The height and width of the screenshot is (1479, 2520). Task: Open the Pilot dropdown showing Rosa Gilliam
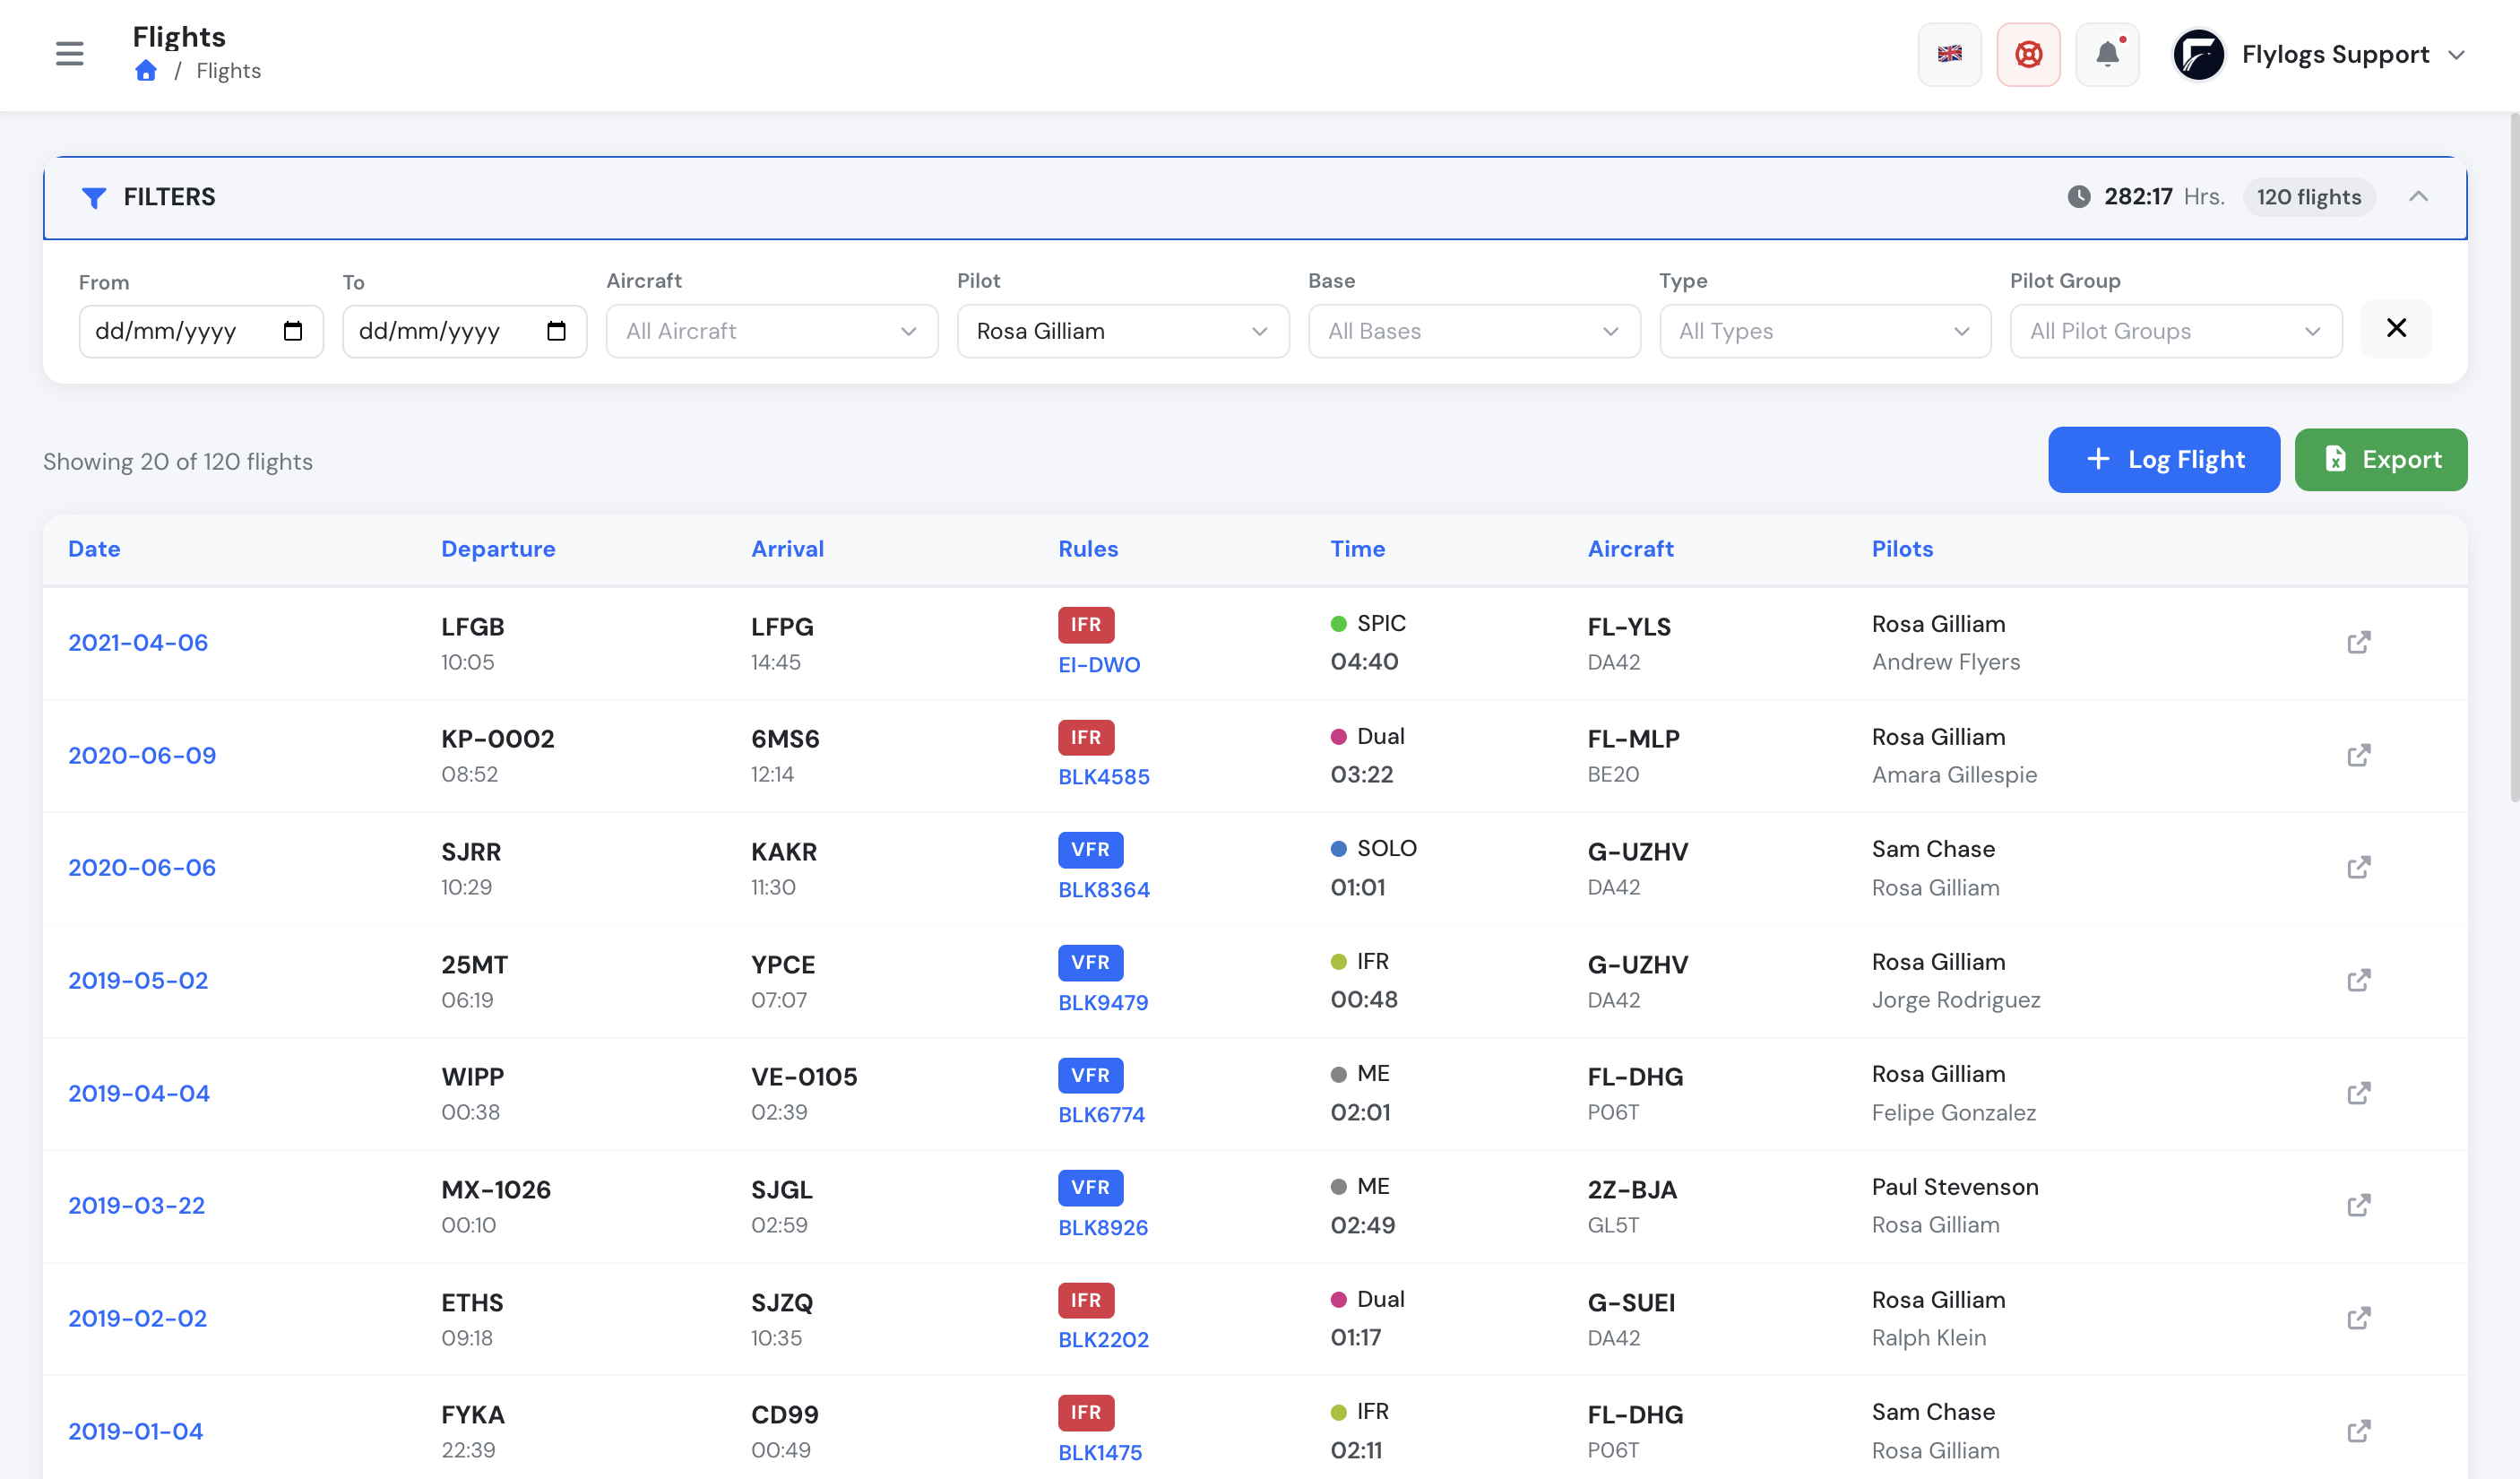1123,331
